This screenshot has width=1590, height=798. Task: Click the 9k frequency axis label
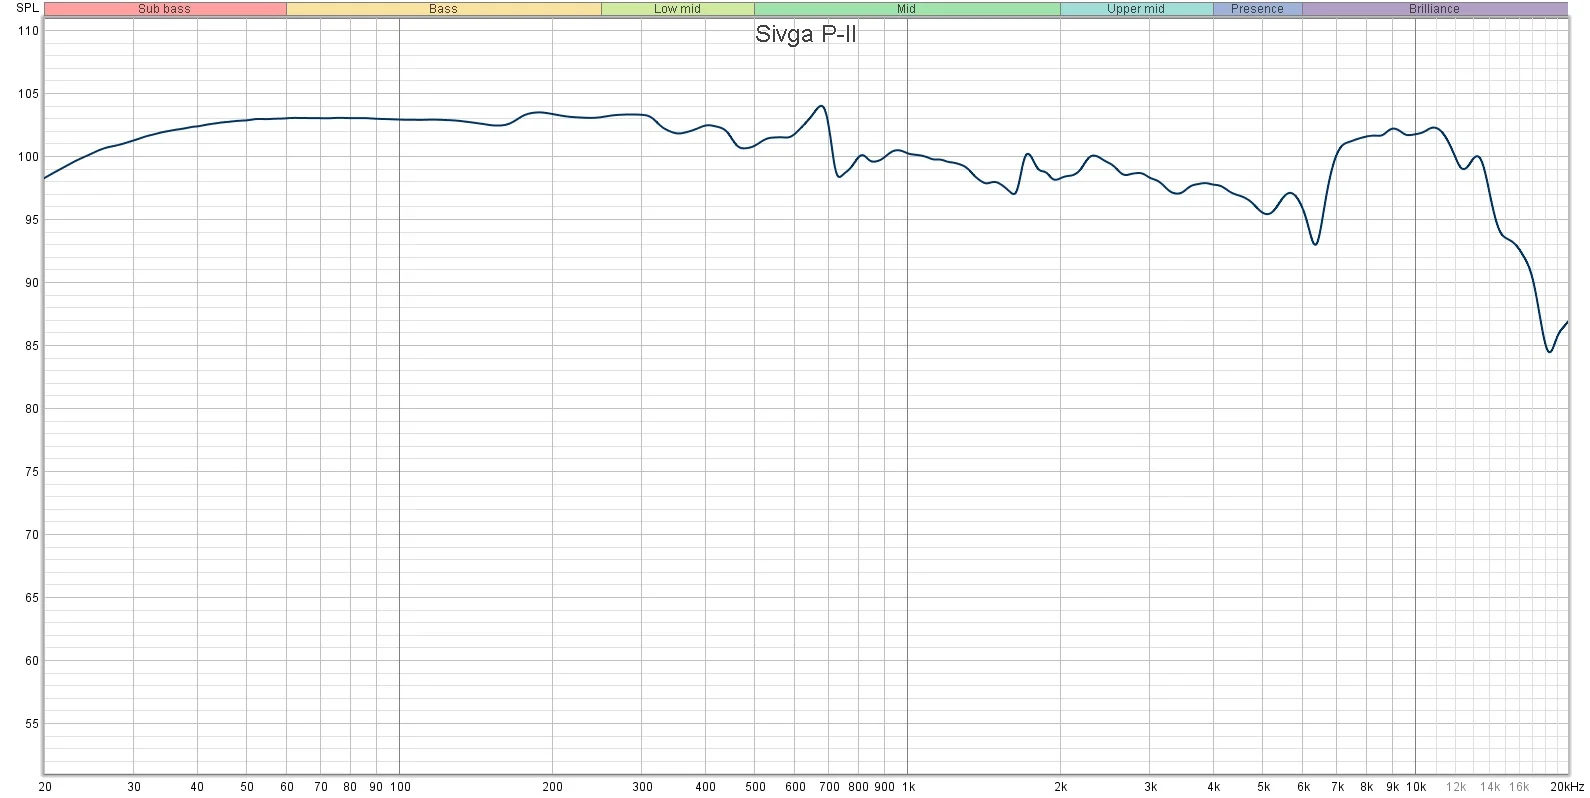tap(1393, 787)
